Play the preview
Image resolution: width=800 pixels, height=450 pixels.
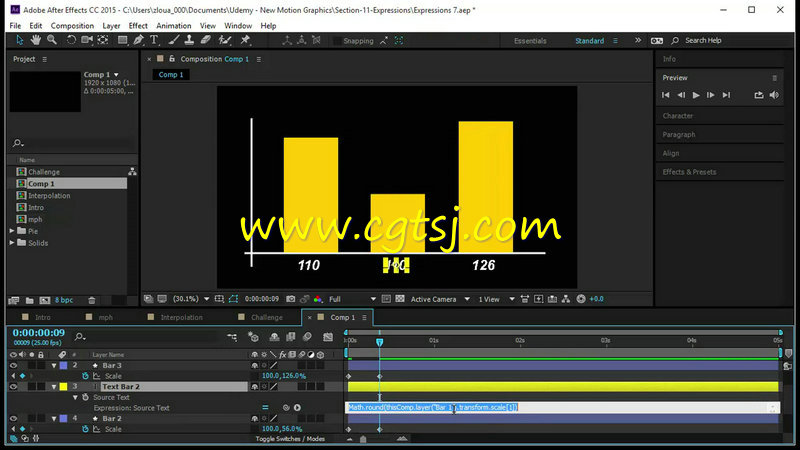(x=696, y=95)
